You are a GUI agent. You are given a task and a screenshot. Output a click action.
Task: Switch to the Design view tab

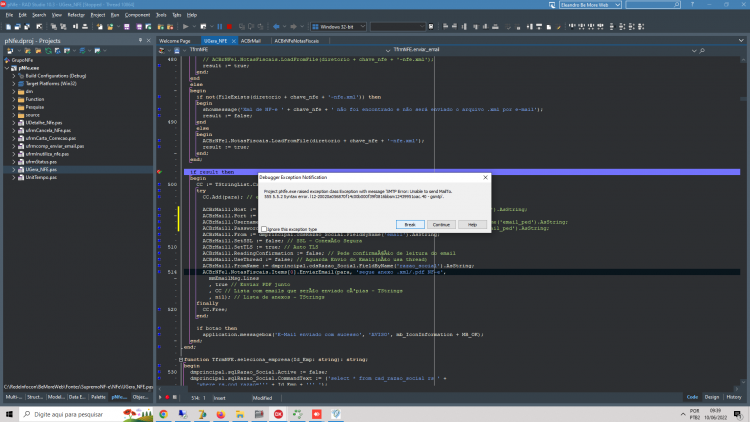pos(712,397)
